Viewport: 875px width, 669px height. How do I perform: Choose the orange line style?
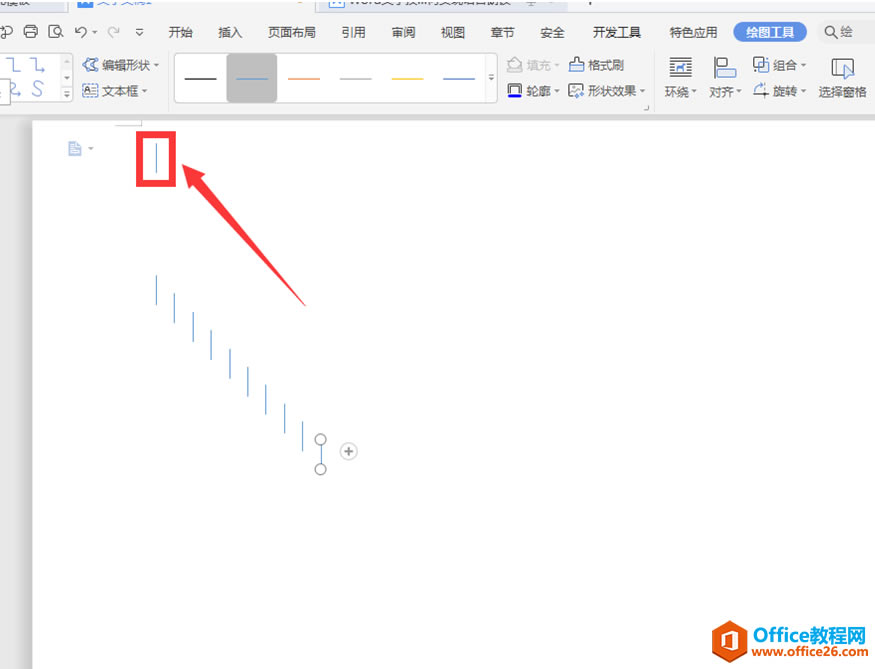pyautogui.click(x=304, y=78)
